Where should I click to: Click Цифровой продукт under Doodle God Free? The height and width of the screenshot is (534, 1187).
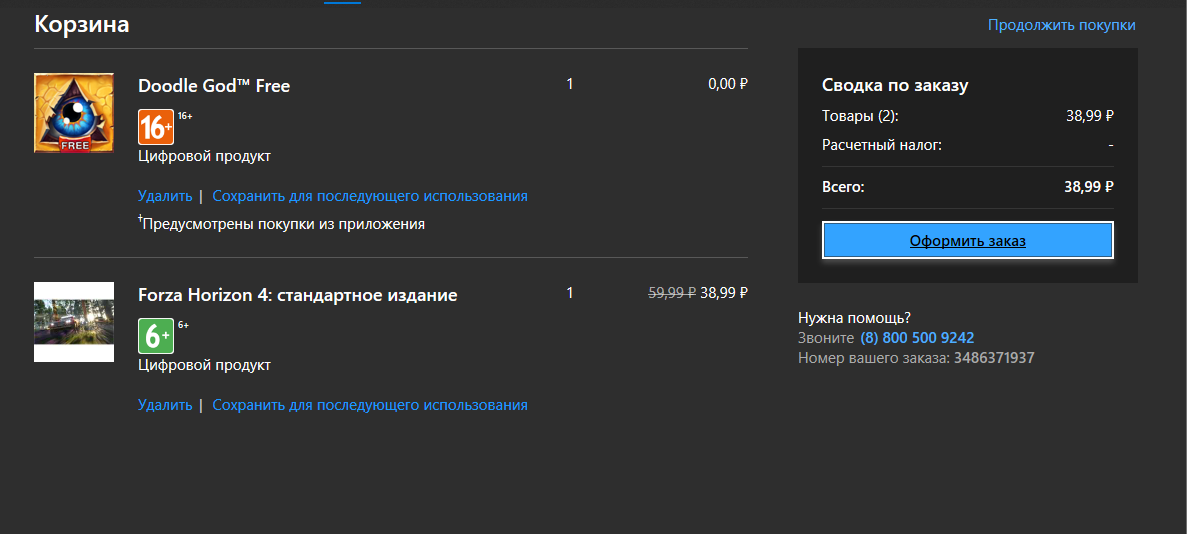pos(204,156)
